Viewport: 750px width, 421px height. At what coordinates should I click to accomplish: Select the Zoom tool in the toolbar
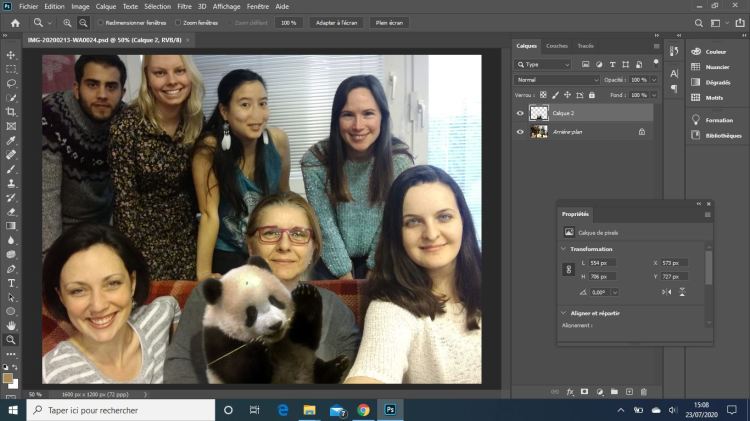click(x=11, y=340)
